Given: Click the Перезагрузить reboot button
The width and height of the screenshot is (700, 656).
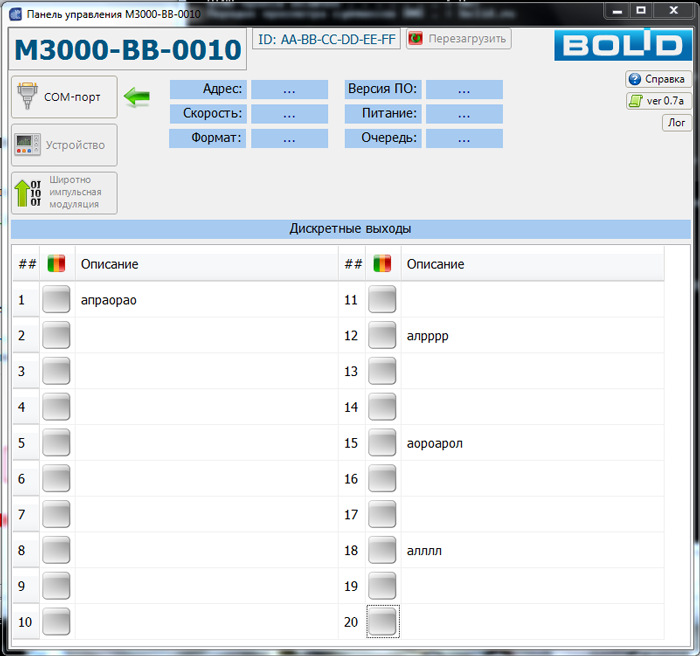Looking at the screenshot, I should tap(458, 39).
